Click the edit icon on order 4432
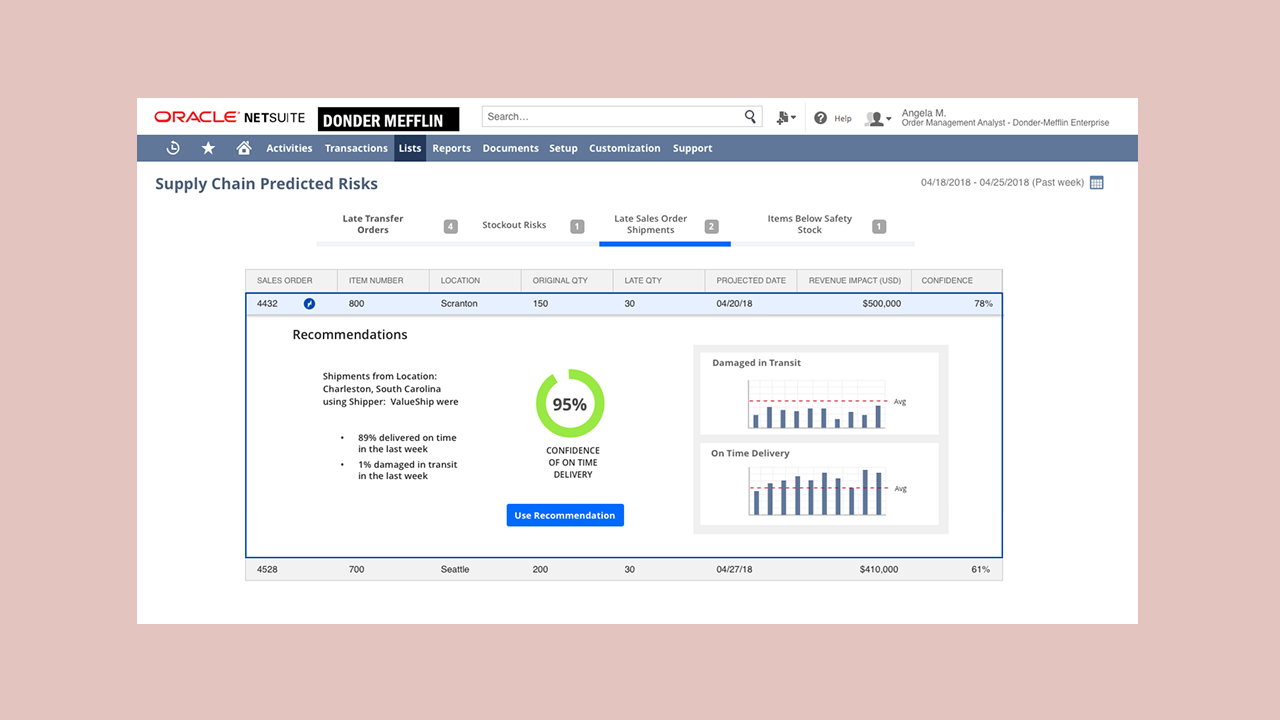1280x720 pixels. 309,304
